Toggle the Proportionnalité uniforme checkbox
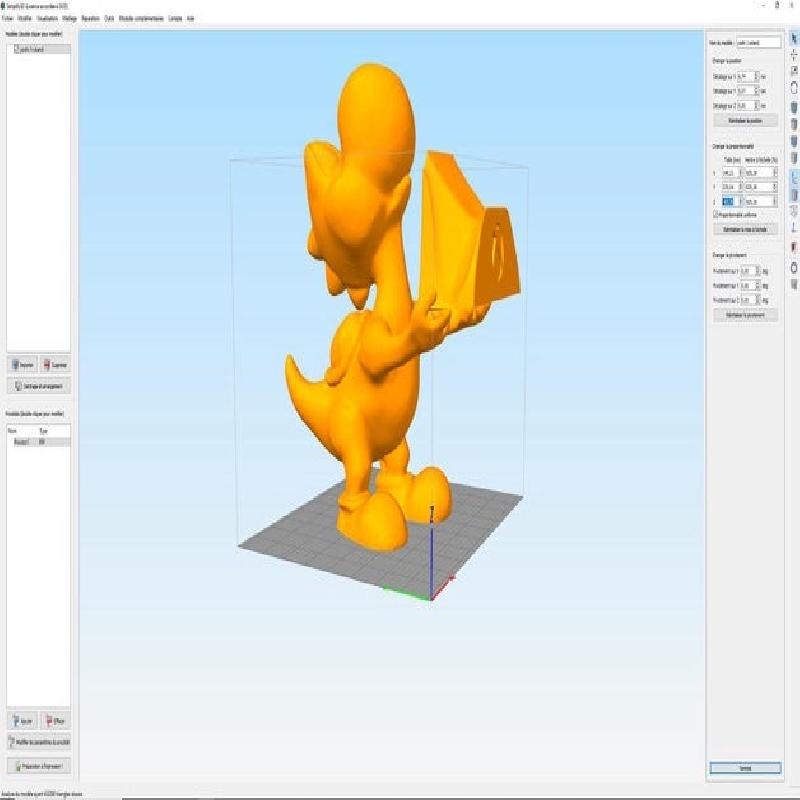Viewport: 800px width, 800px height. coord(716,215)
